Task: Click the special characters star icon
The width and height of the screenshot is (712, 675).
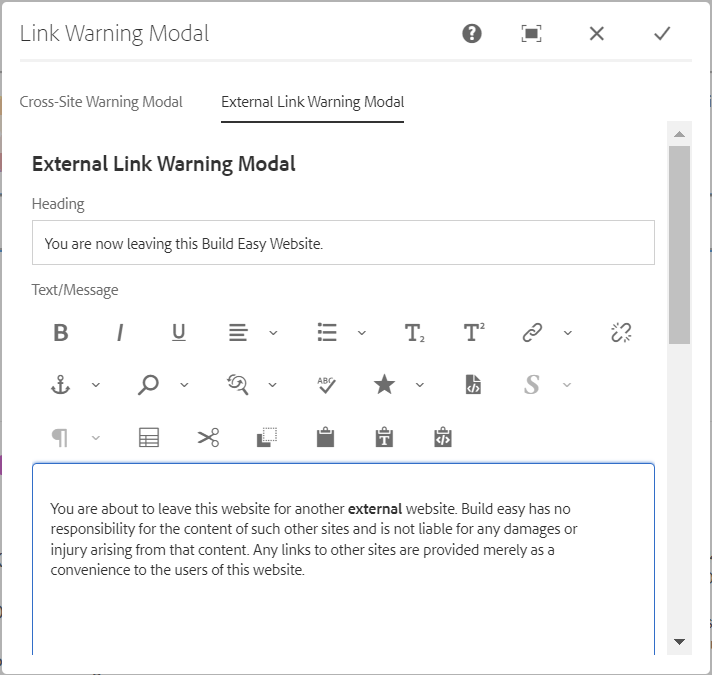Action: tap(384, 384)
